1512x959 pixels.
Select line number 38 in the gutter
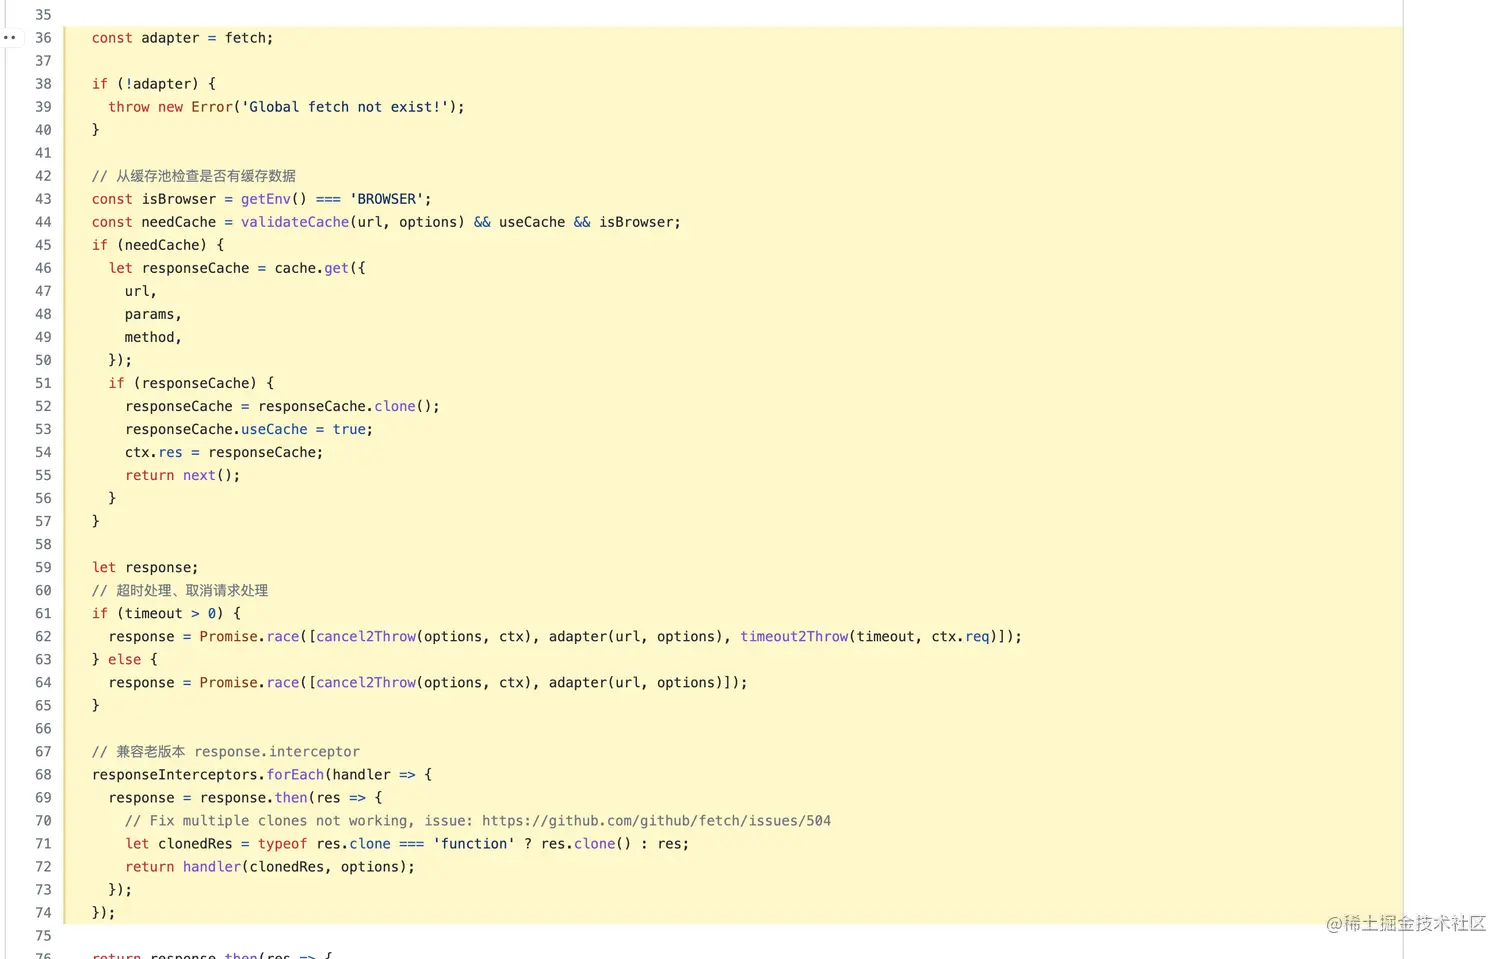43,84
